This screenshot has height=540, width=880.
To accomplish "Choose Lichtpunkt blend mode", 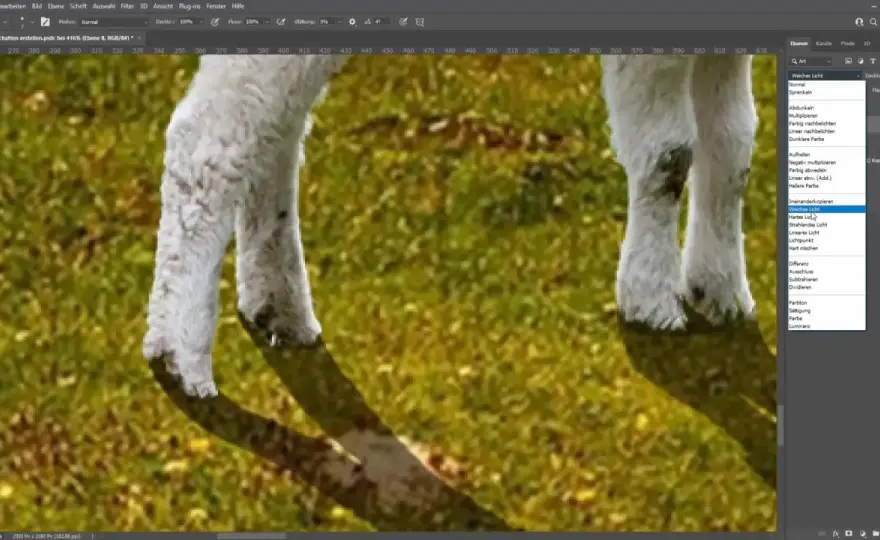I will click(x=826, y=240).
